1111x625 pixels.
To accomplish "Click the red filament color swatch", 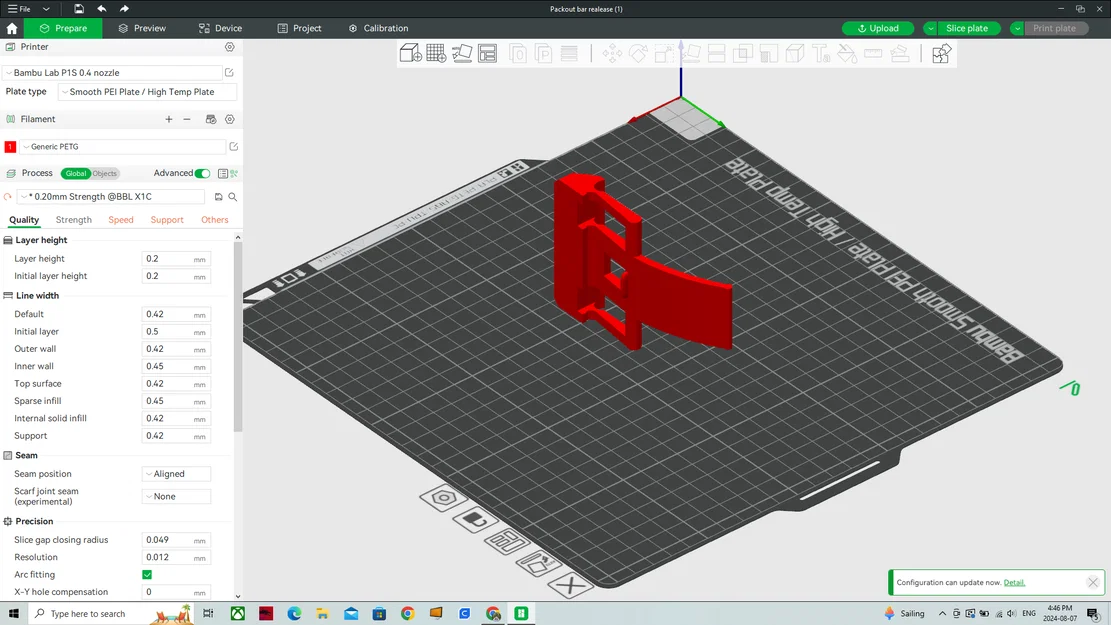I will (x=10, y=147).
